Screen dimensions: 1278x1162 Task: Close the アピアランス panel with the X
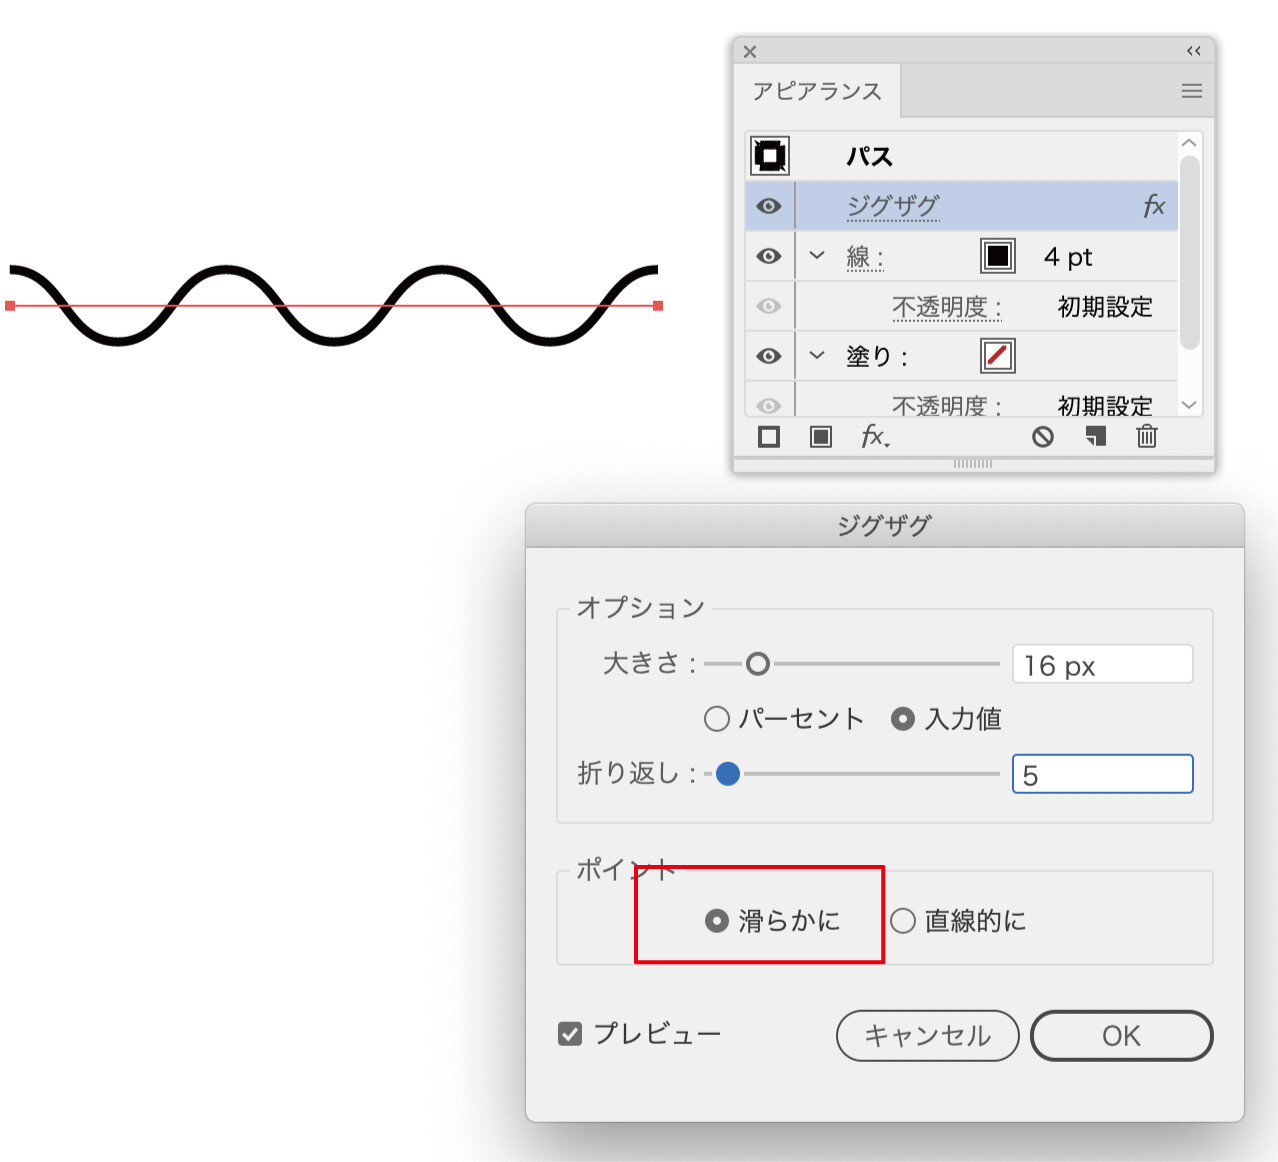(x=750, y=51)
